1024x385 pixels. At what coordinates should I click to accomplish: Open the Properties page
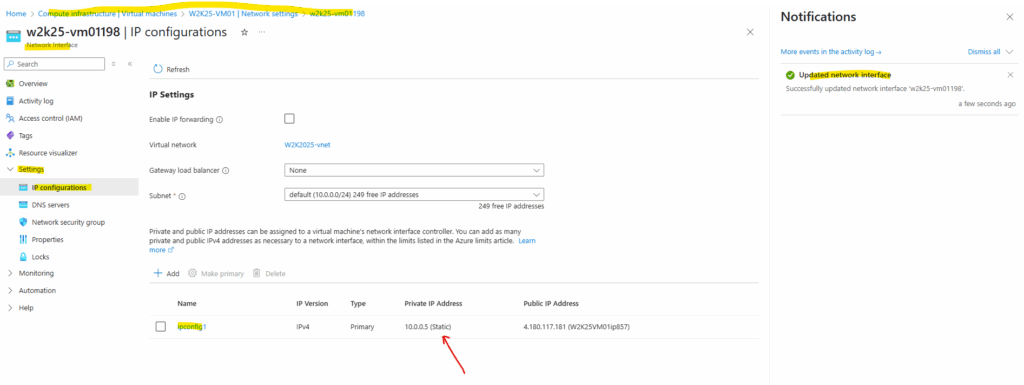click(x=48, y=239)
